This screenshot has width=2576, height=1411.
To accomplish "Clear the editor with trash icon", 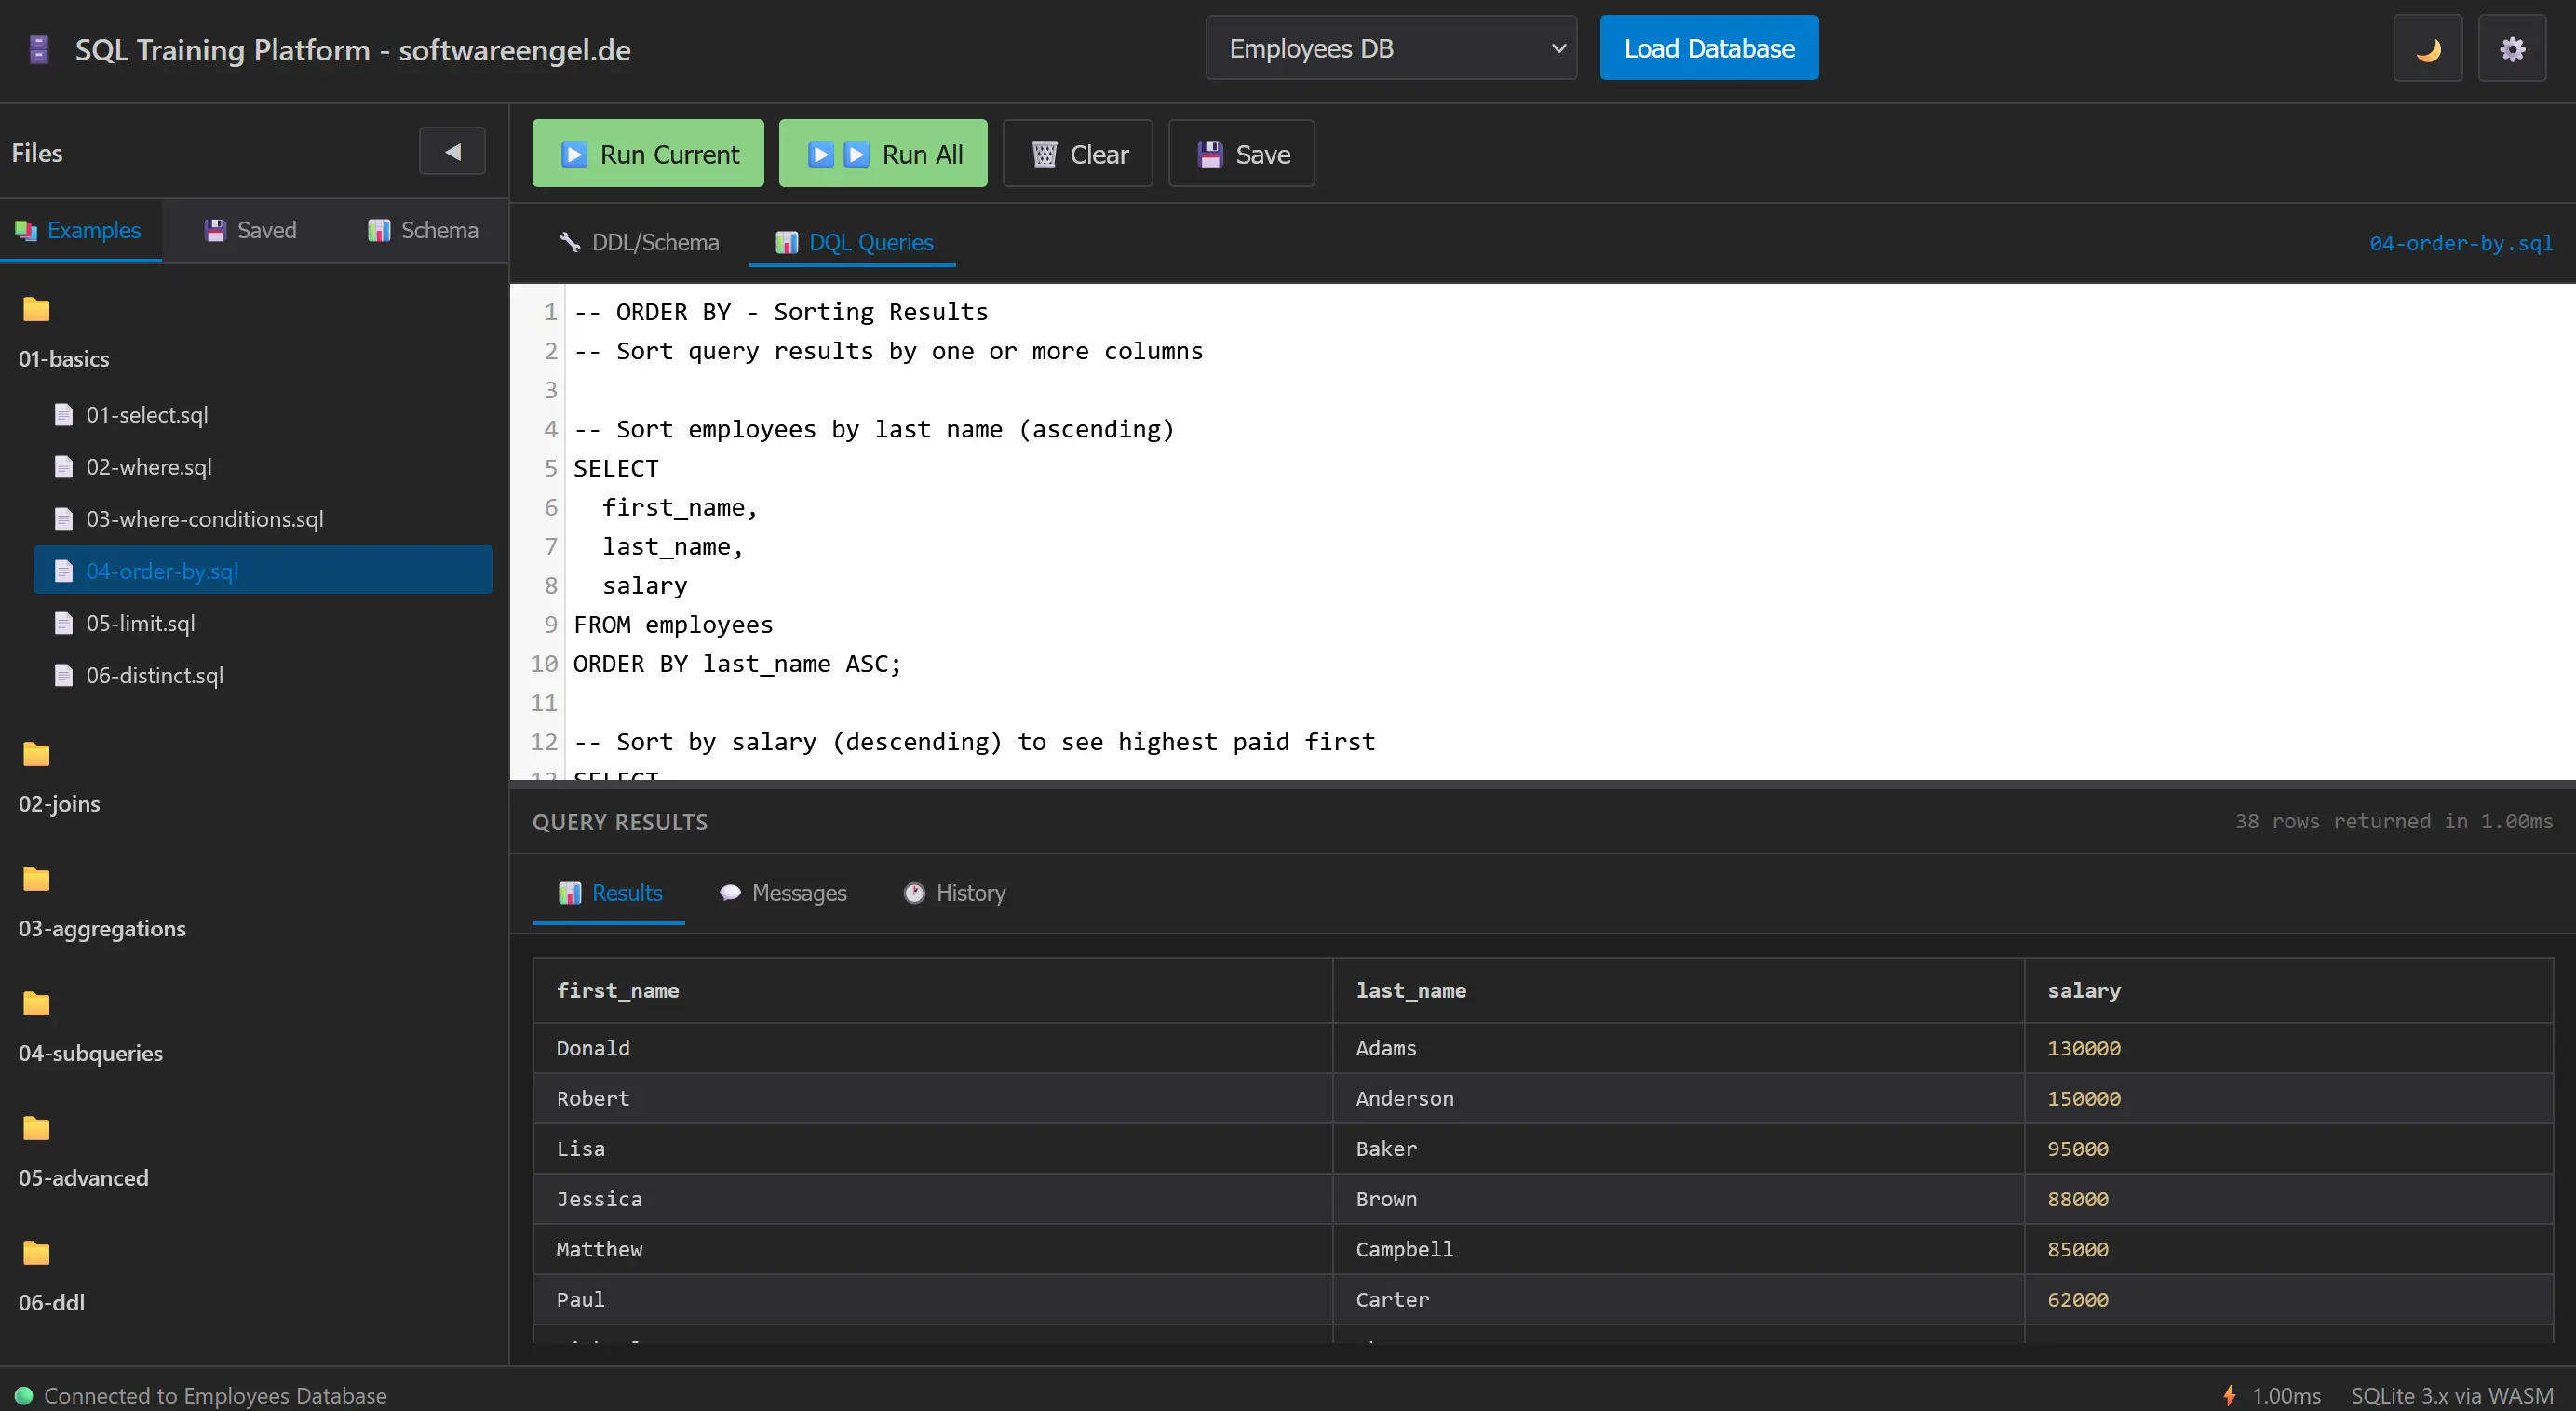I will (x=1077, y=154).
